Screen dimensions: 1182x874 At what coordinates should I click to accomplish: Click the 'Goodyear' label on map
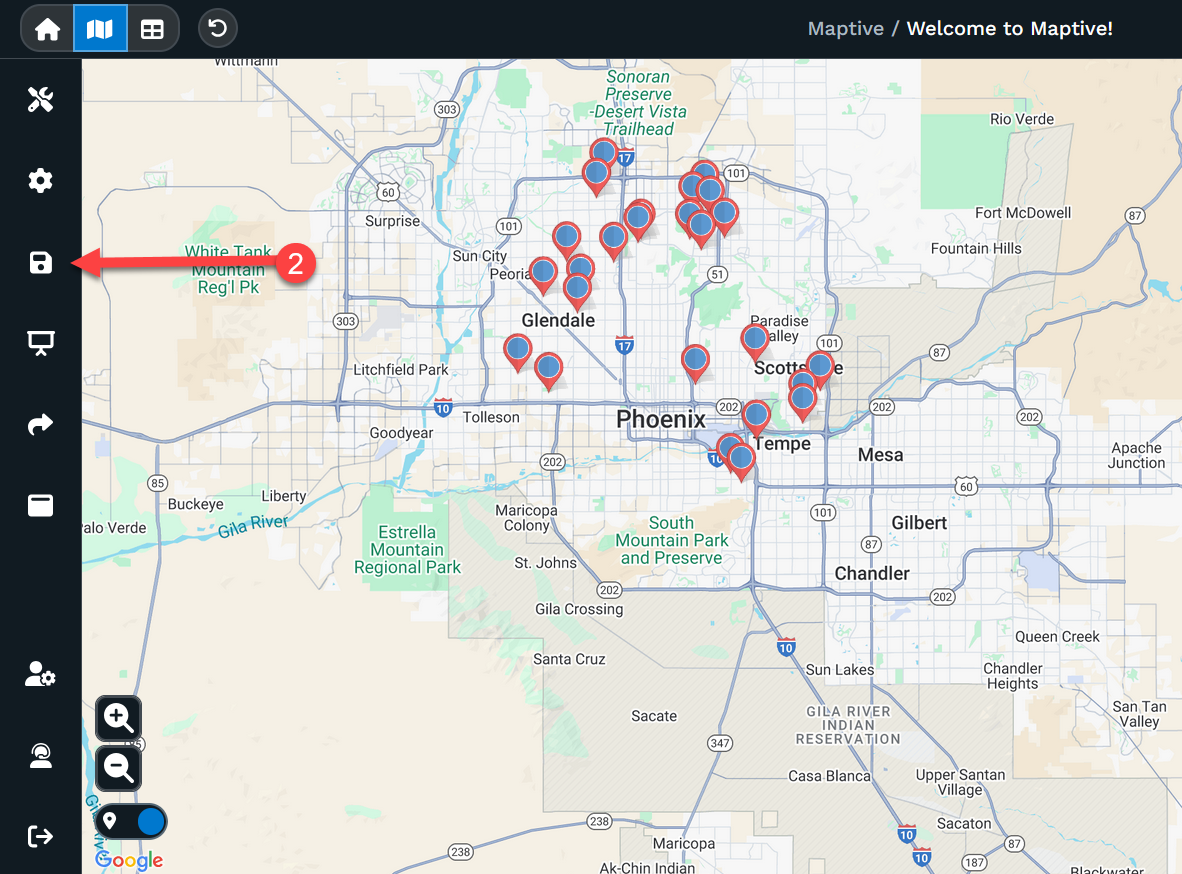tap(401, 433)
